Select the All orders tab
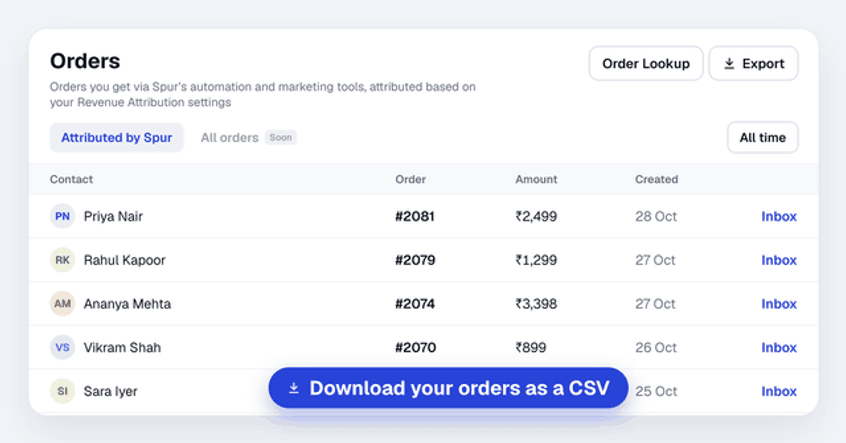 (x=230, y=138)
